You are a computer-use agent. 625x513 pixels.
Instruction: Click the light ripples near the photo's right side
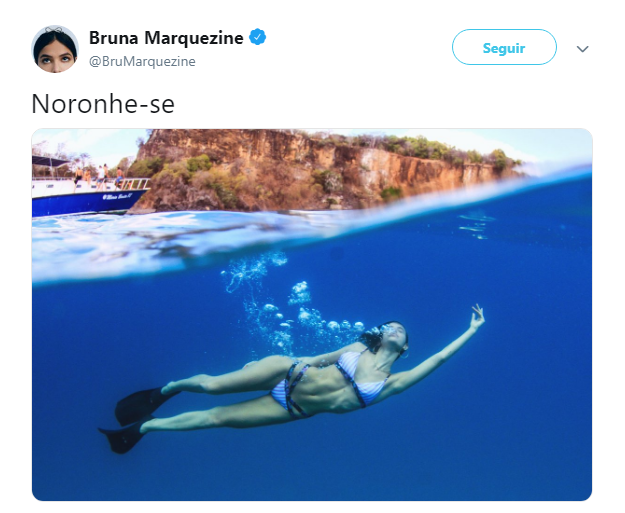coord(476,226)
